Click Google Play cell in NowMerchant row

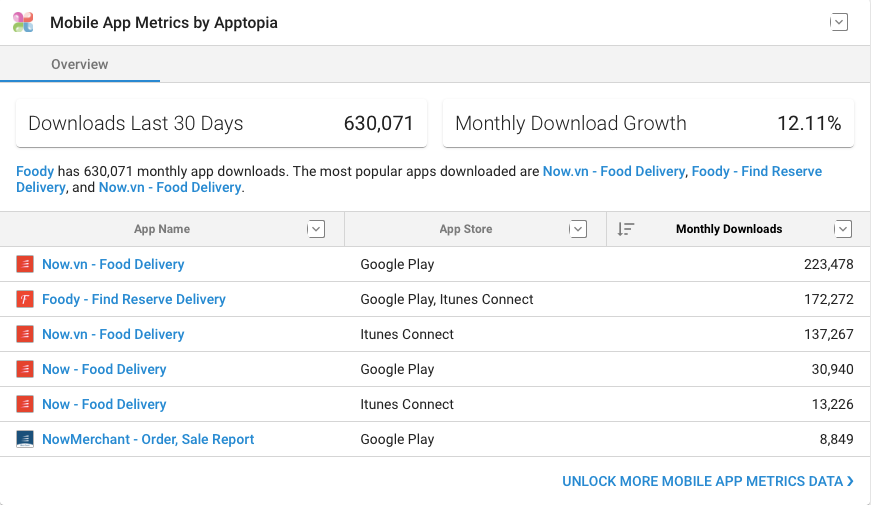[397, 439]
